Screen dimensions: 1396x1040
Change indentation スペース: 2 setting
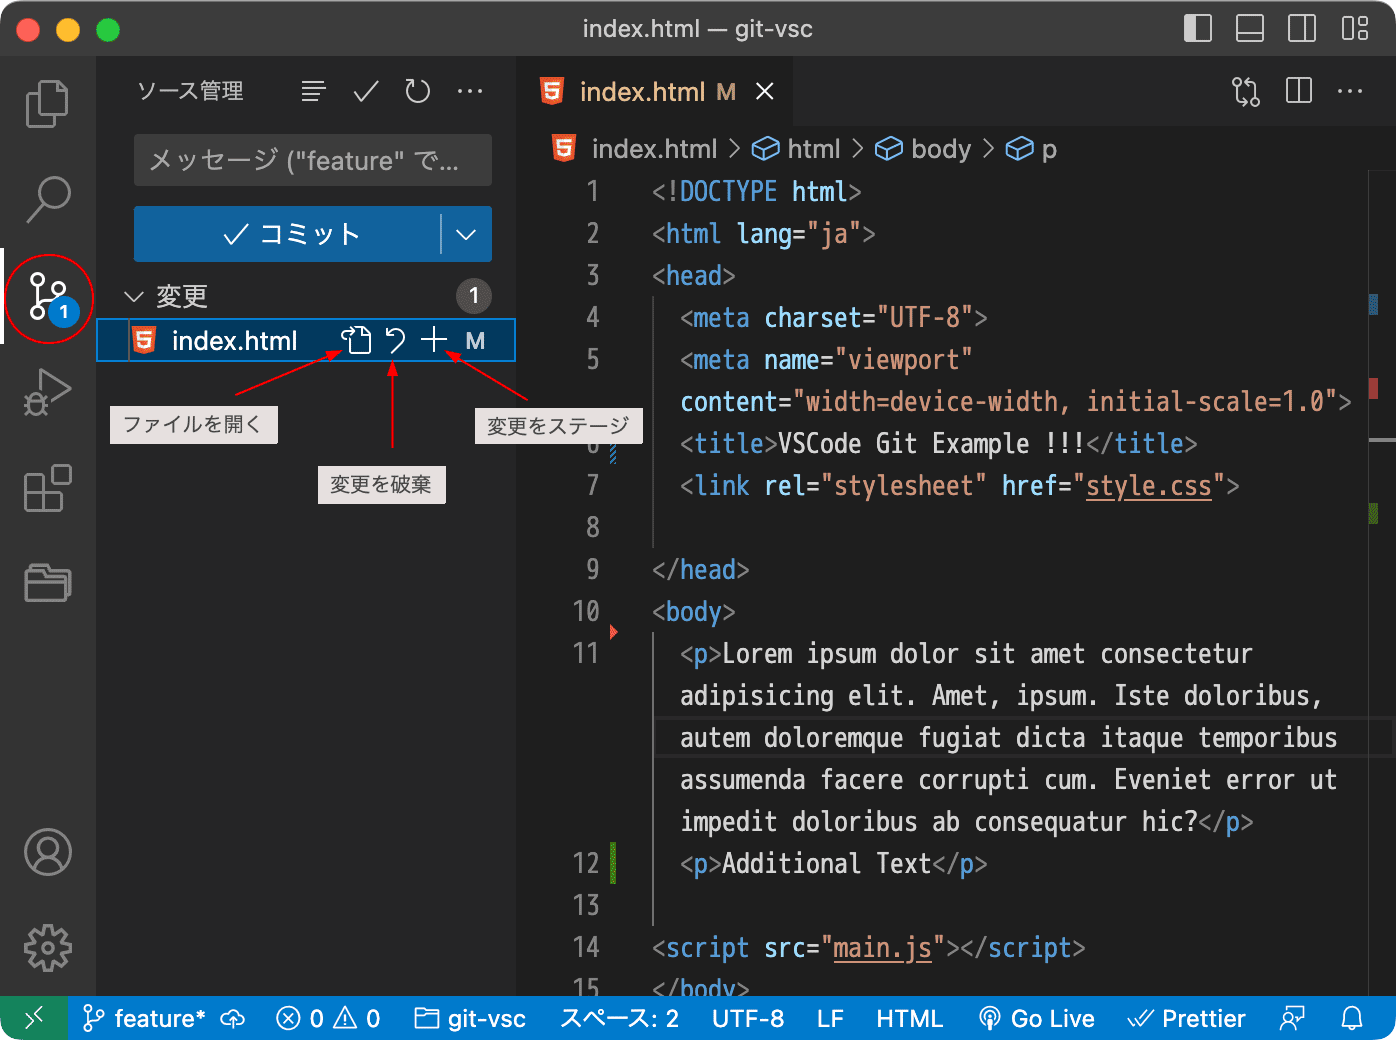[x=619, y=1018]
